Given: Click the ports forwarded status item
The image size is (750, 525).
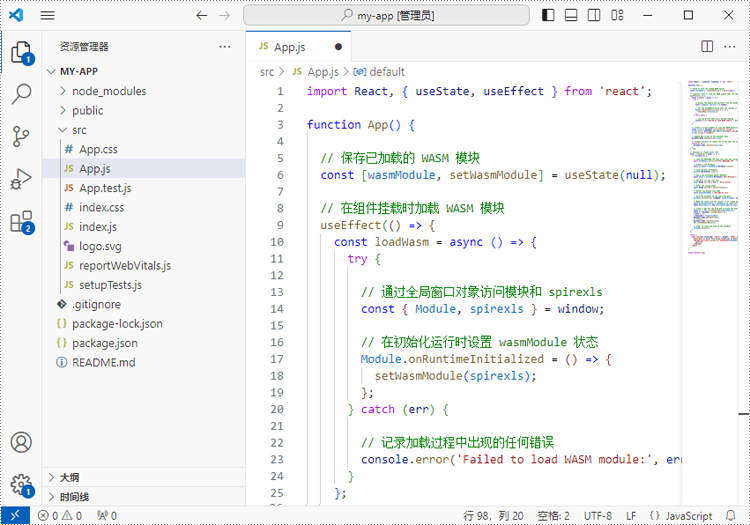Looking at the screenshot, I should click(x=107, y=516).
